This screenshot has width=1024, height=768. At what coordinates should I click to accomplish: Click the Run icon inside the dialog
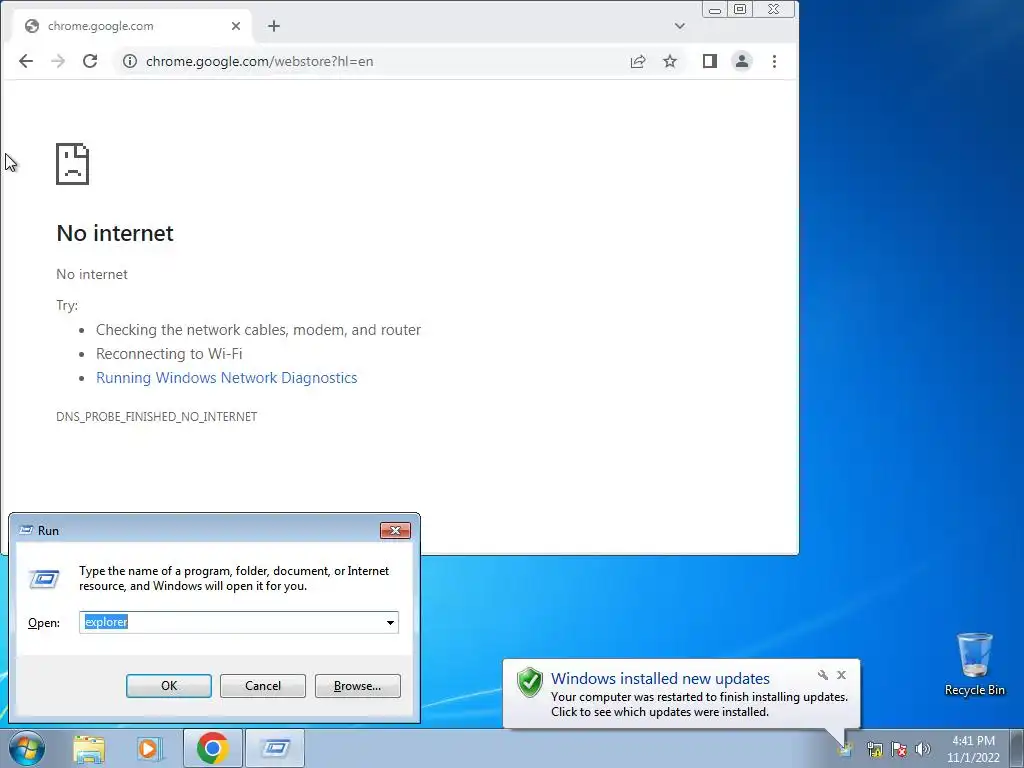tap(44, 579)
